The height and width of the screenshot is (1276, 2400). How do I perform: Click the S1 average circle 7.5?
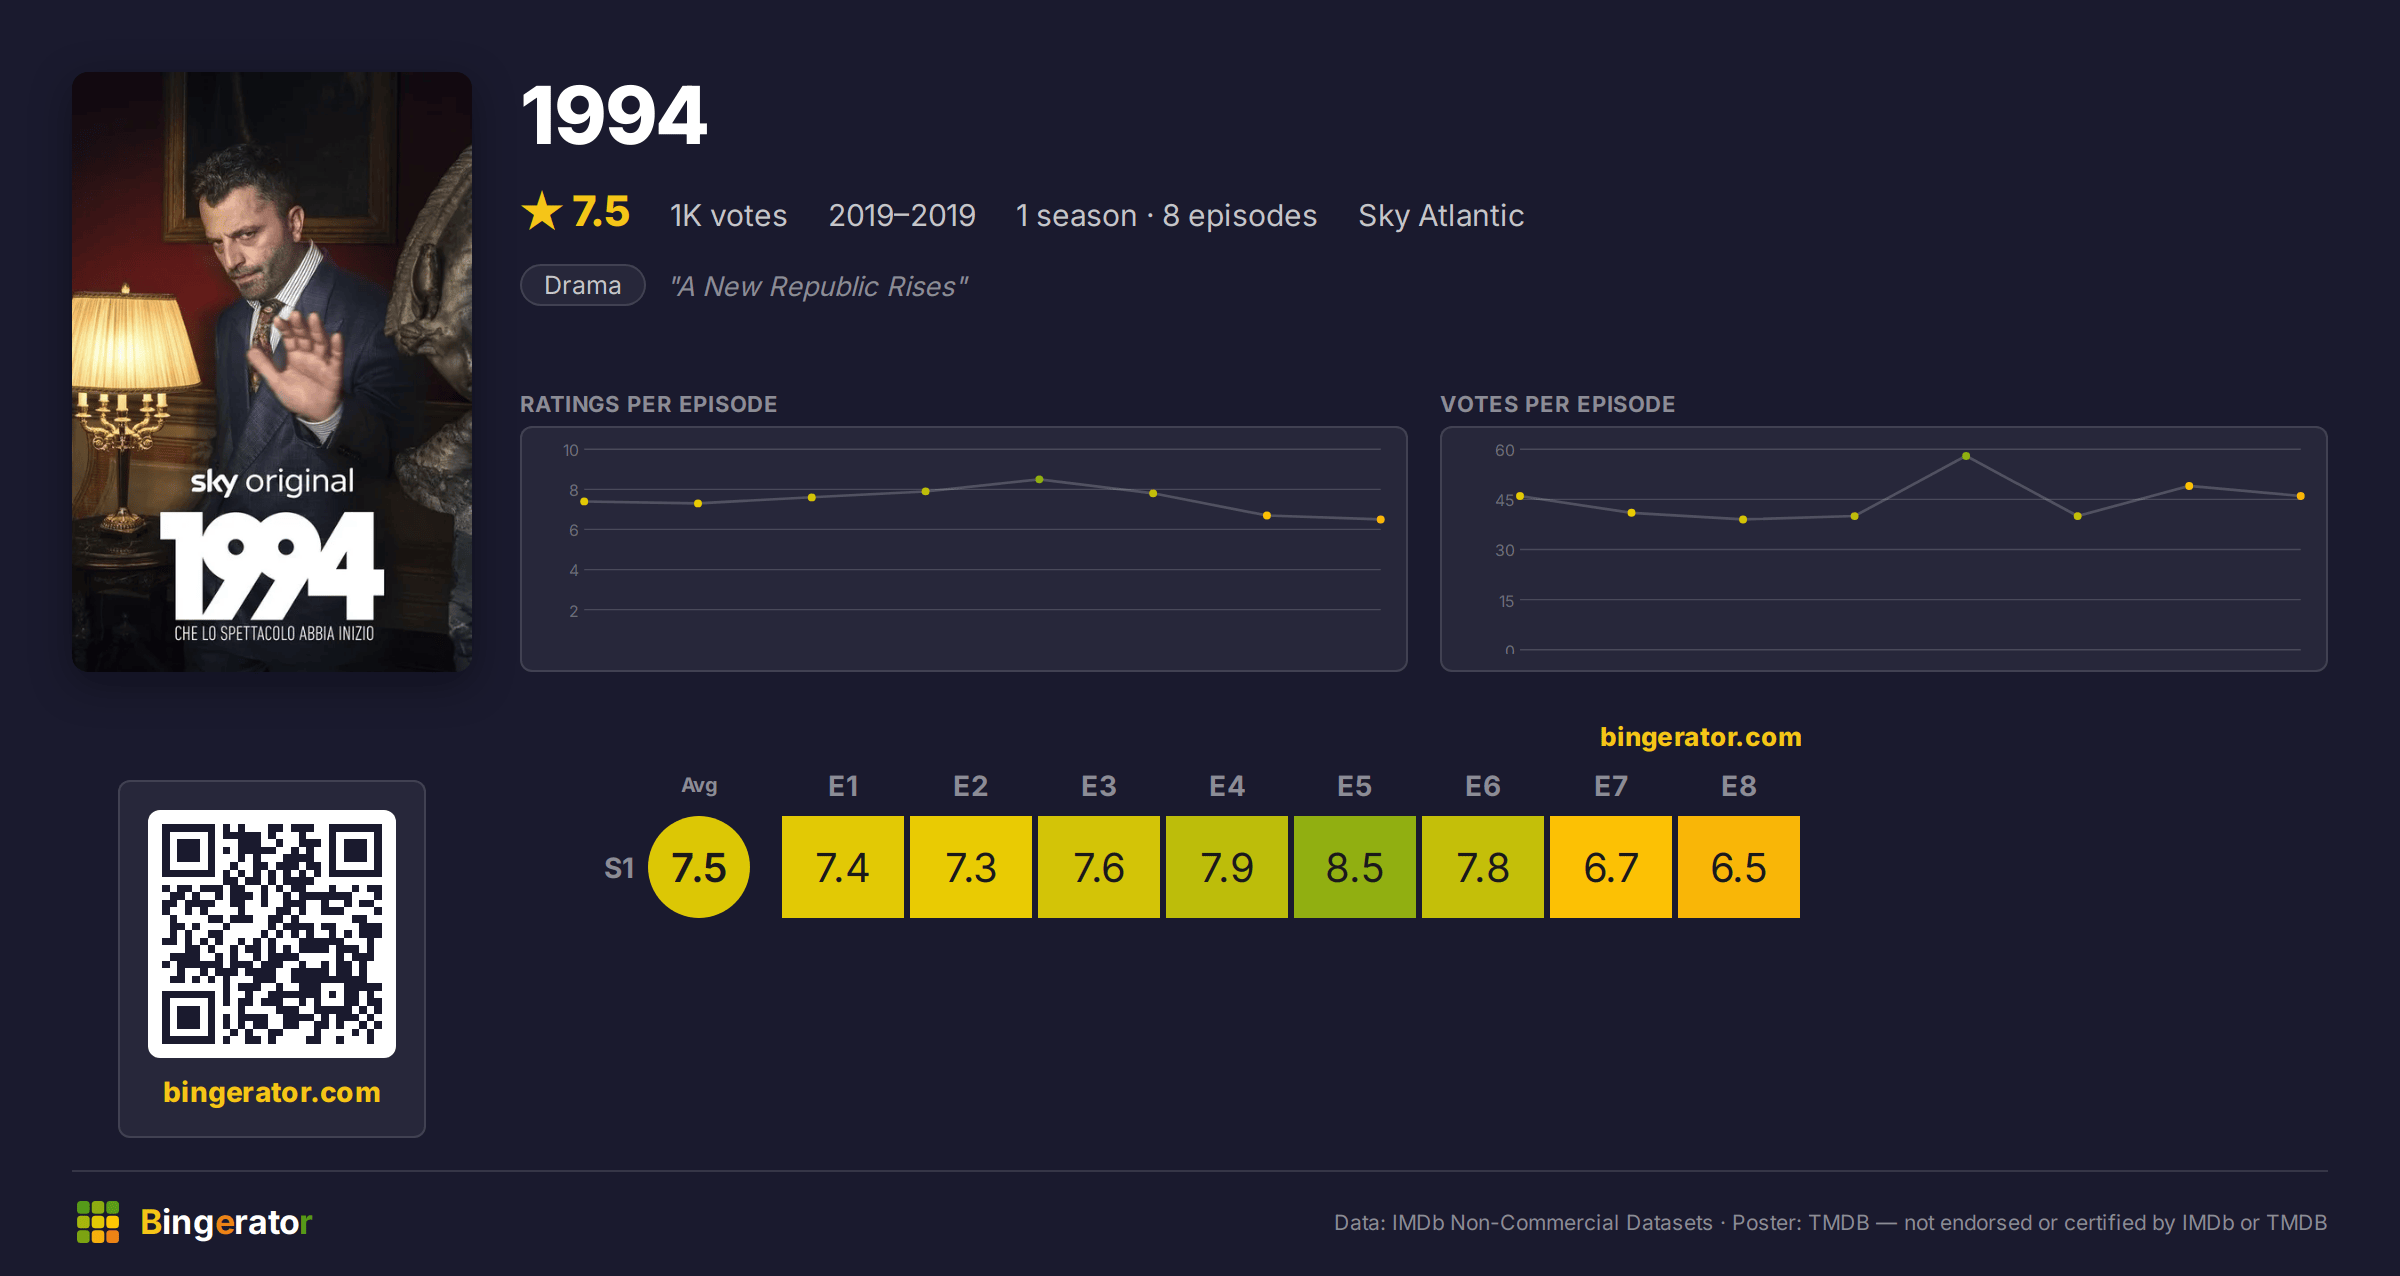click(x=699, y=867)
